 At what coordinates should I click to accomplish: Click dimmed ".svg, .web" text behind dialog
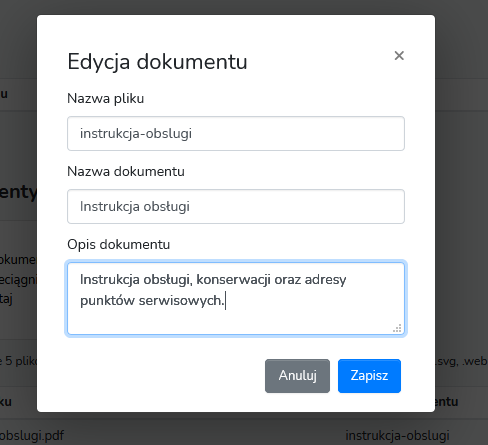[x=461, y=361]
